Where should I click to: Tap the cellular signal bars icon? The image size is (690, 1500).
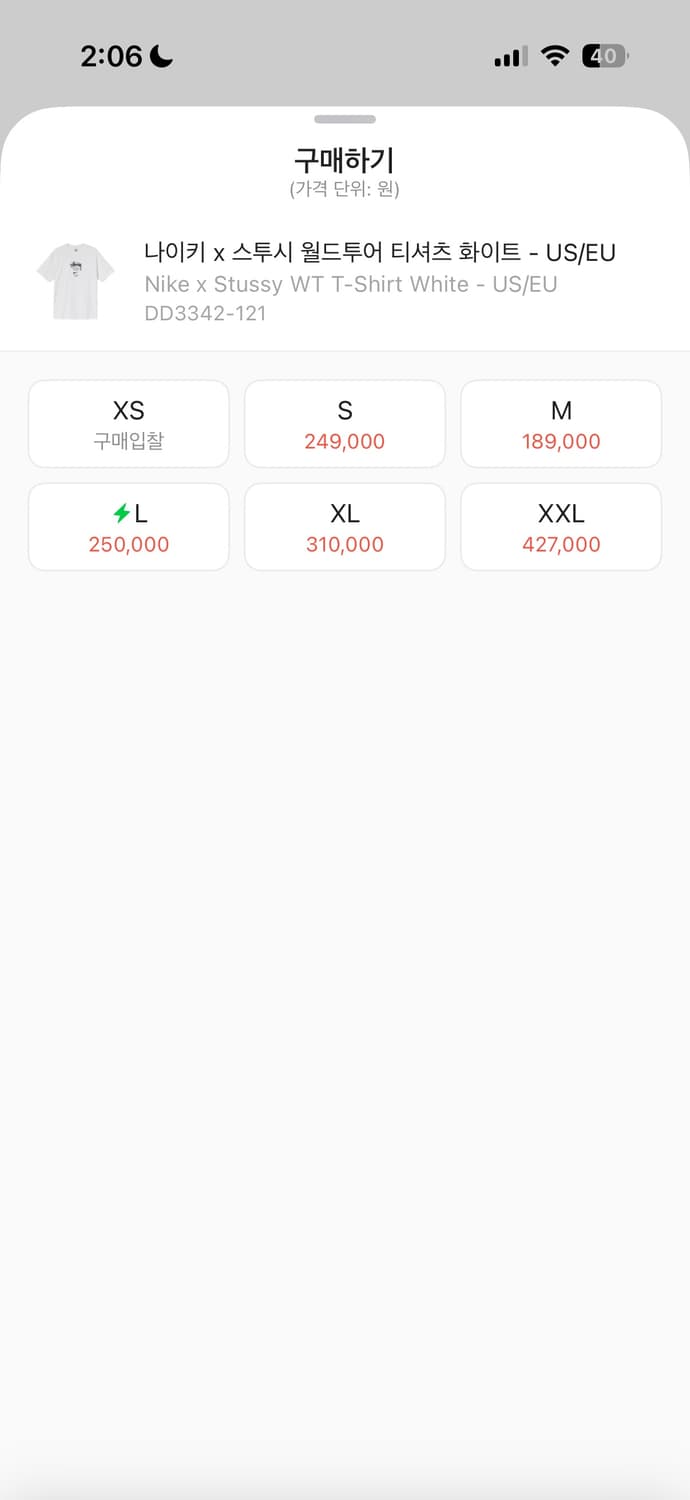510,57
